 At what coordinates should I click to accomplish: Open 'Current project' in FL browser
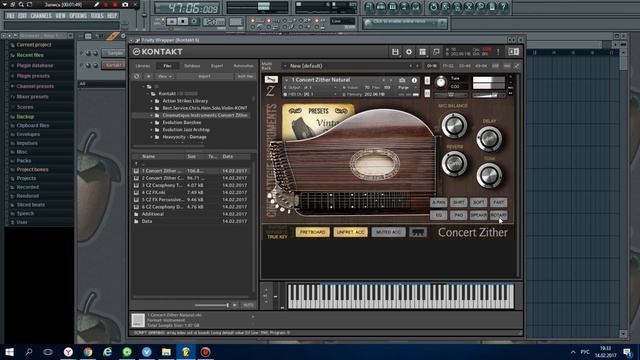34,45
